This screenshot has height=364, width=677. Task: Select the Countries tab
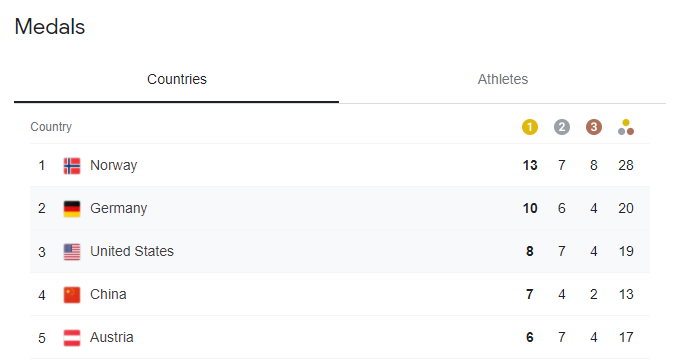pyautogui.click(x=177, y=79)
